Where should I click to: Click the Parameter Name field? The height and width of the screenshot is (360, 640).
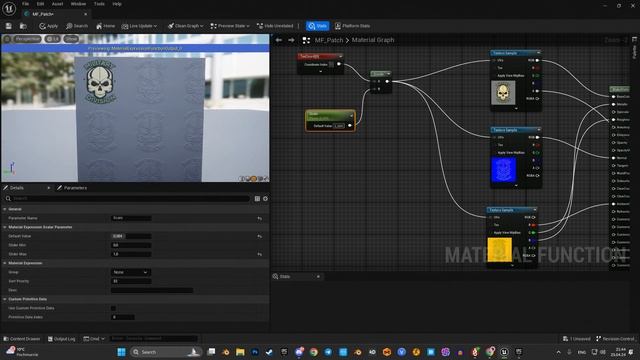(131, 218)
